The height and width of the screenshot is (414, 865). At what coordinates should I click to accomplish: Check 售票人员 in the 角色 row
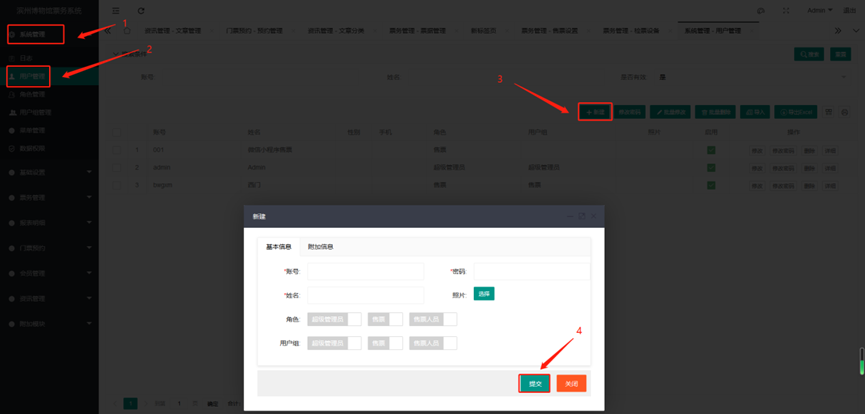[433, 319]
